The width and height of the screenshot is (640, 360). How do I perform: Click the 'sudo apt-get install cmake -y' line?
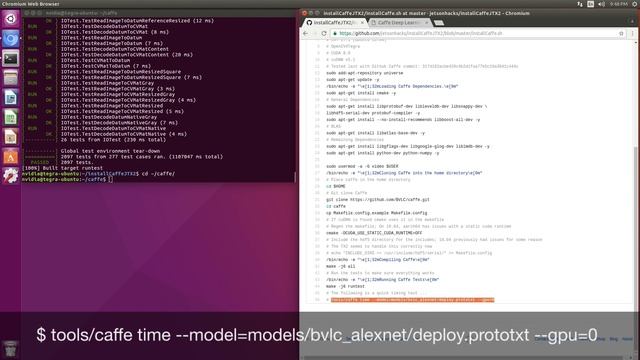click(361, 93)
